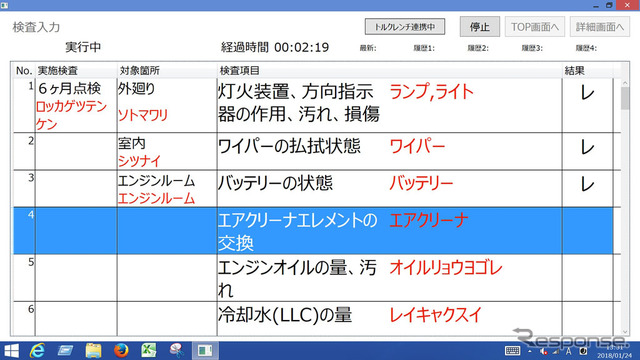Viewport: 640px width, 360px height.
Task: Click the 履歴1: label
Action: click(x=424, y=48)
